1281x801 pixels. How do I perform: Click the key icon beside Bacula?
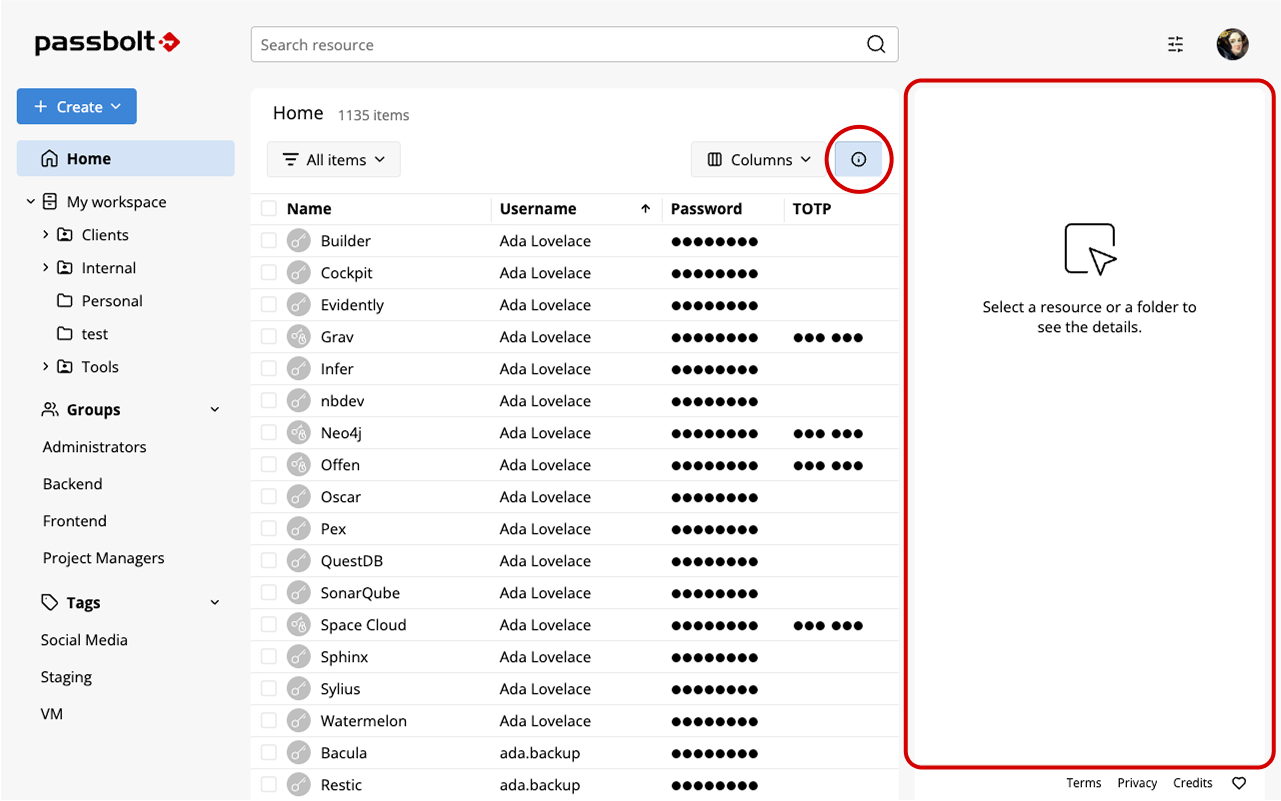[298, 753]
